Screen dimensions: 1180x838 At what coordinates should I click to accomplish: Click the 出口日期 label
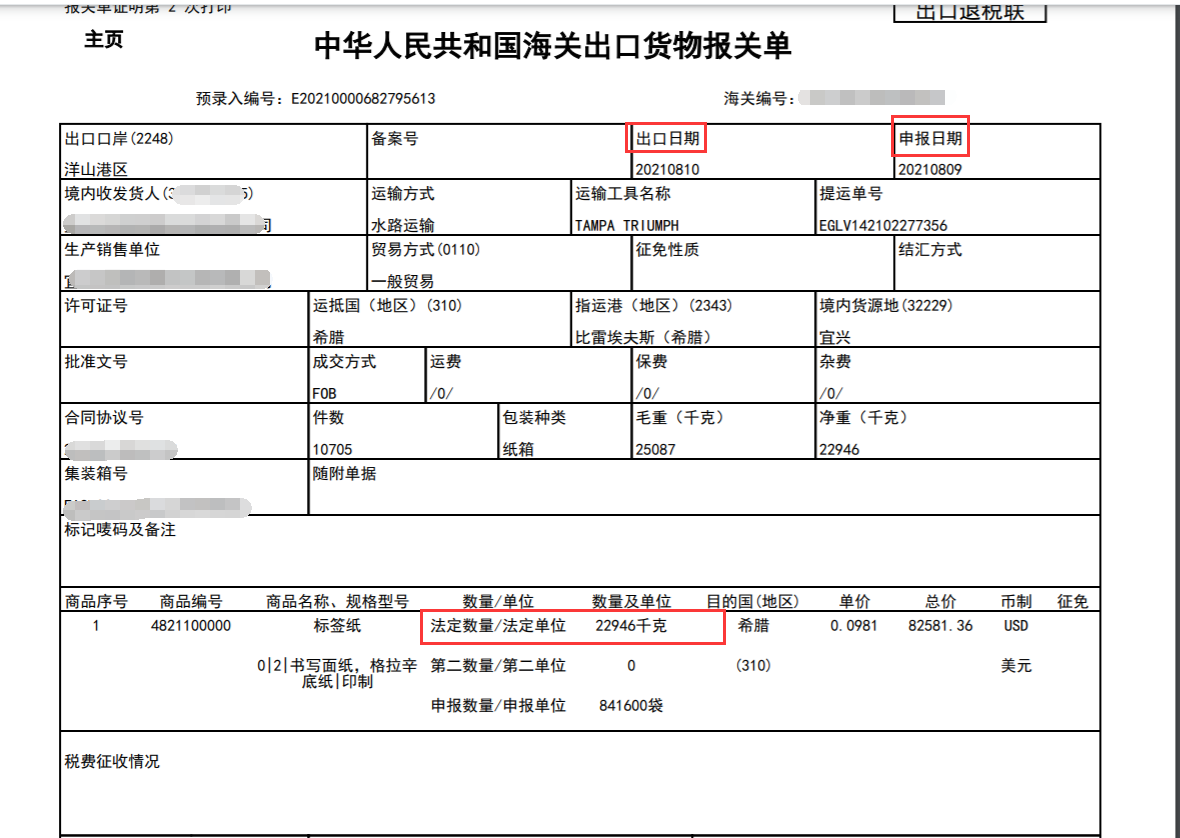click(668, 138)
